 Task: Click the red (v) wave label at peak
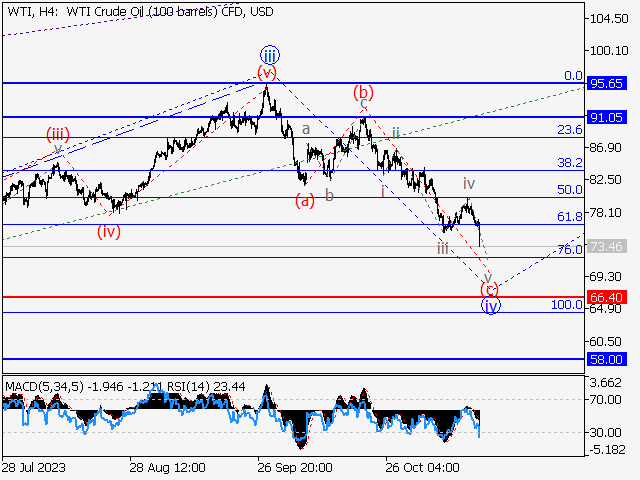coord(267,73)
